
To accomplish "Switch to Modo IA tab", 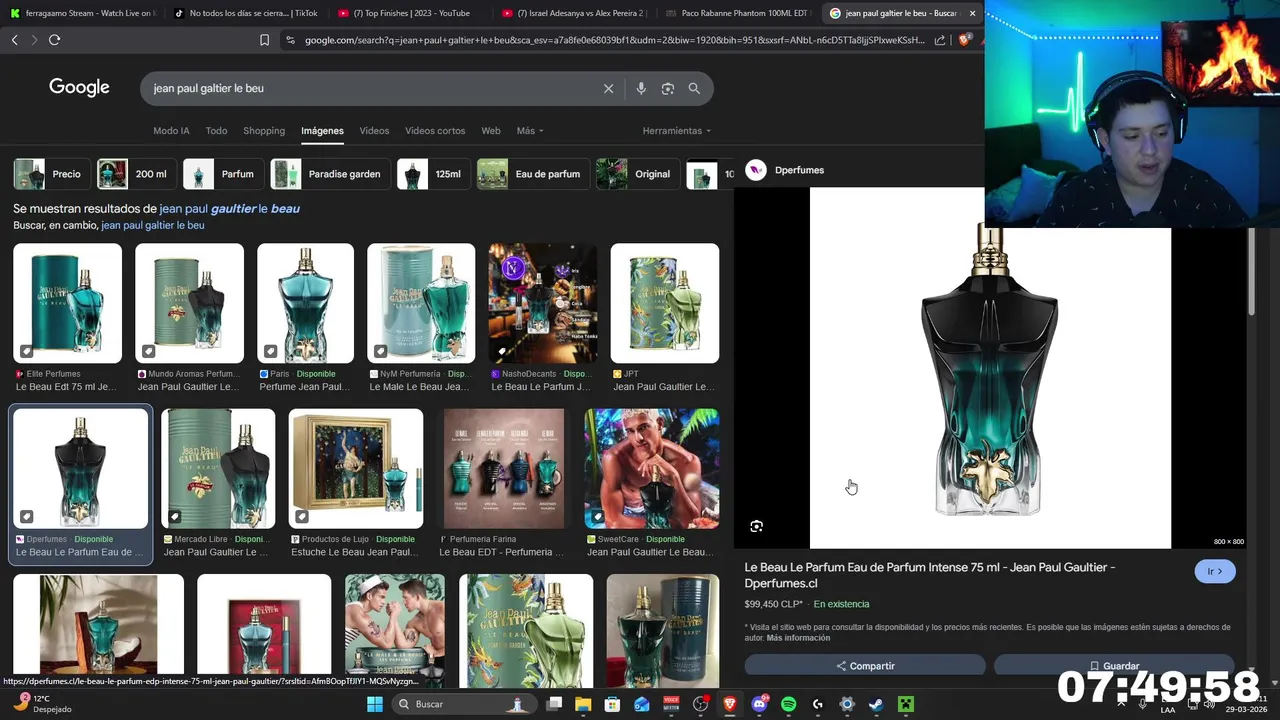I will pos(171,131).
